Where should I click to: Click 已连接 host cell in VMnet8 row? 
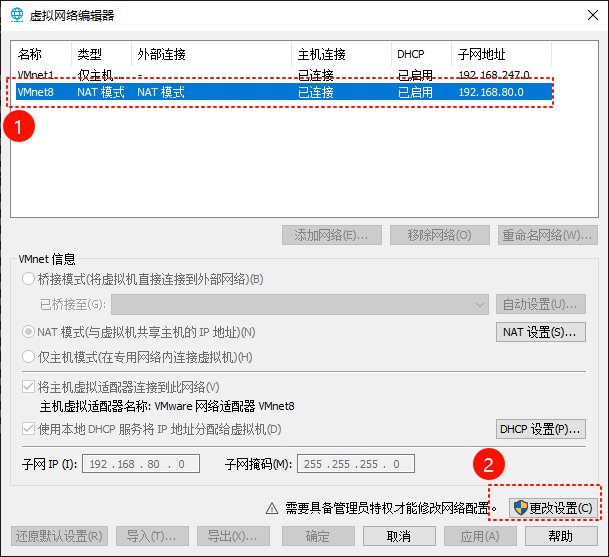316,92
